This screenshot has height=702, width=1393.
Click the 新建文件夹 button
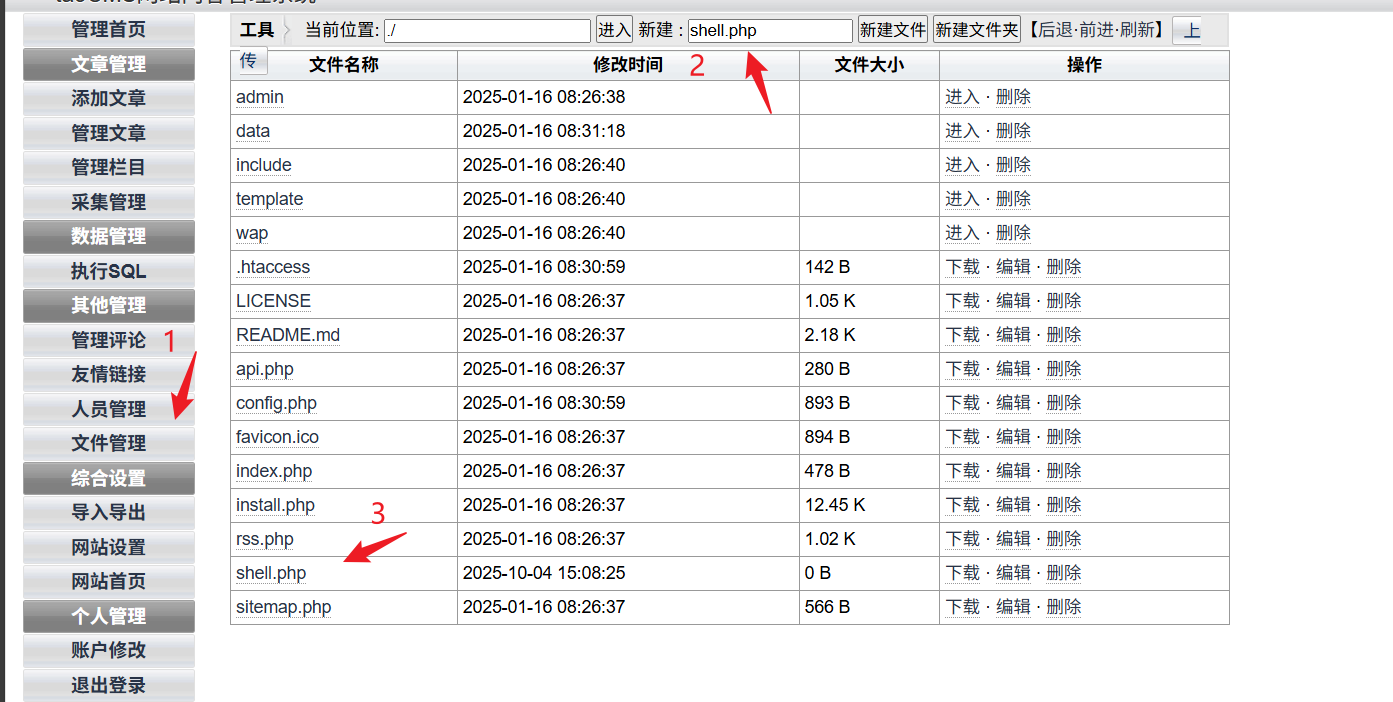click(x=976, y=30)
